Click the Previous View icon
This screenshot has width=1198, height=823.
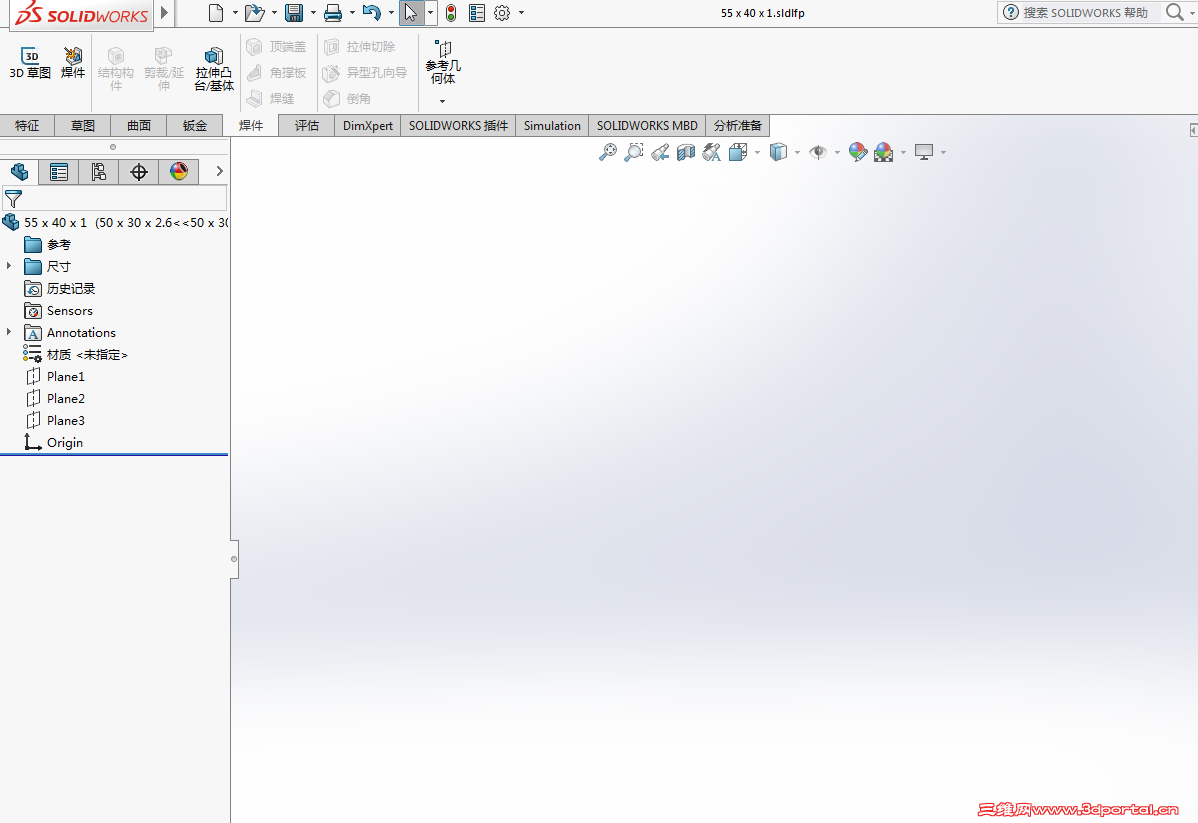coord(660,152)
